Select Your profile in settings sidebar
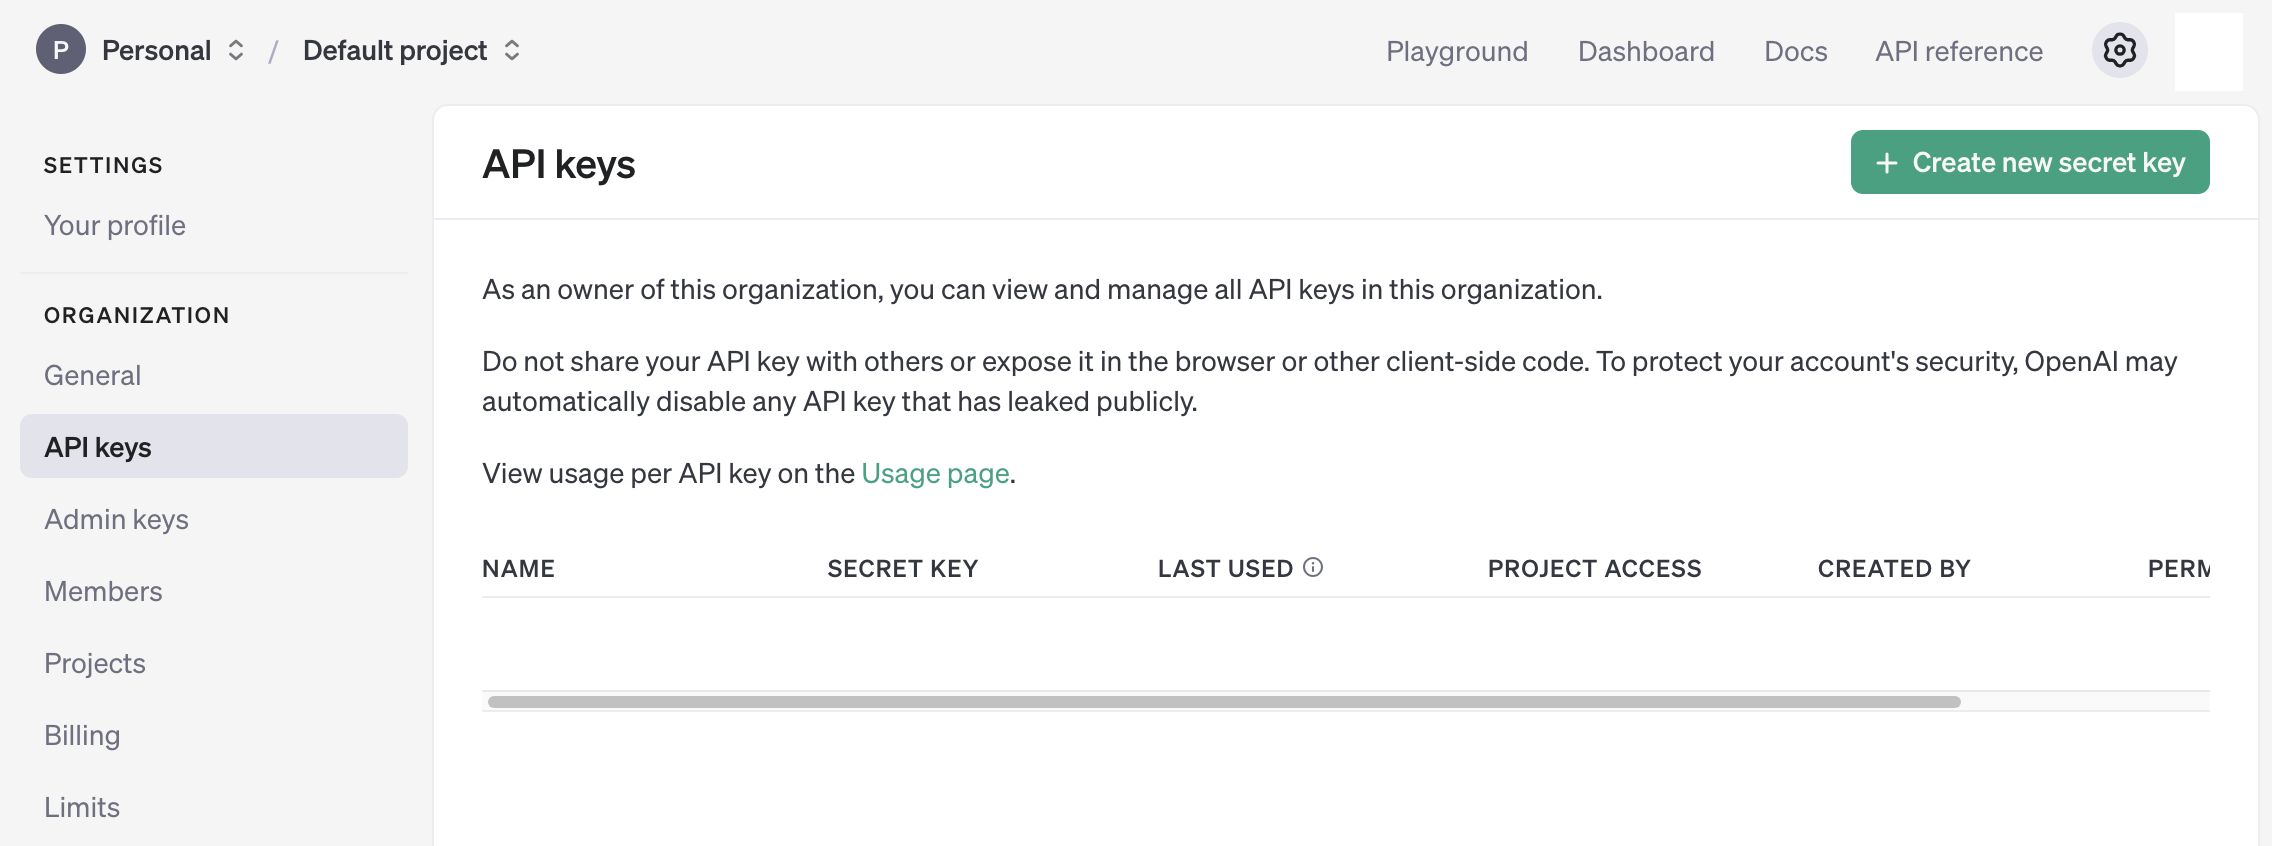 [115, 225]
